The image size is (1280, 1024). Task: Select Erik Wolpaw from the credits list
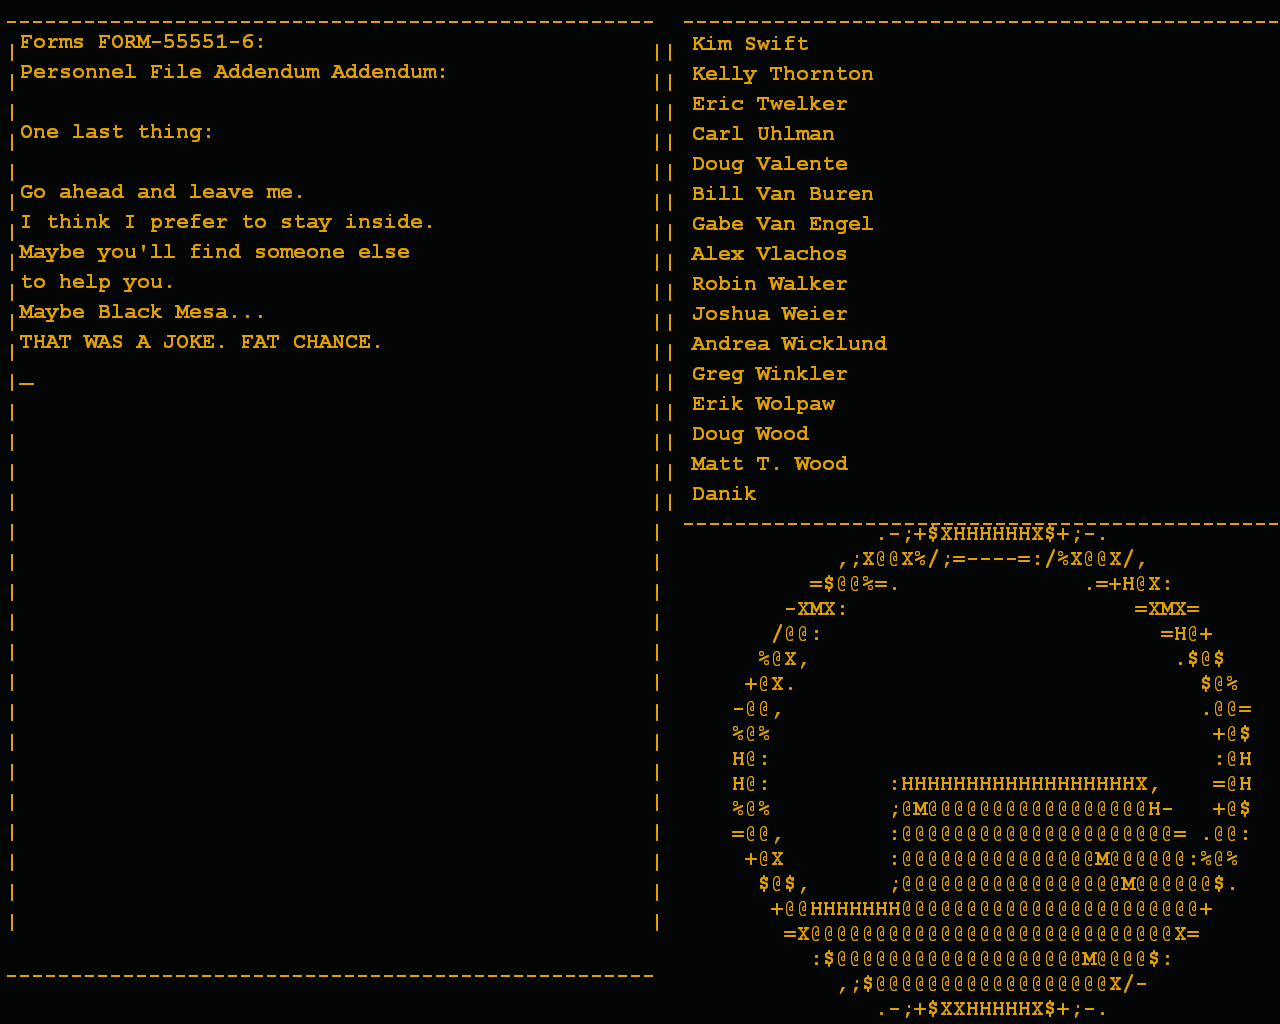(763, 404)
